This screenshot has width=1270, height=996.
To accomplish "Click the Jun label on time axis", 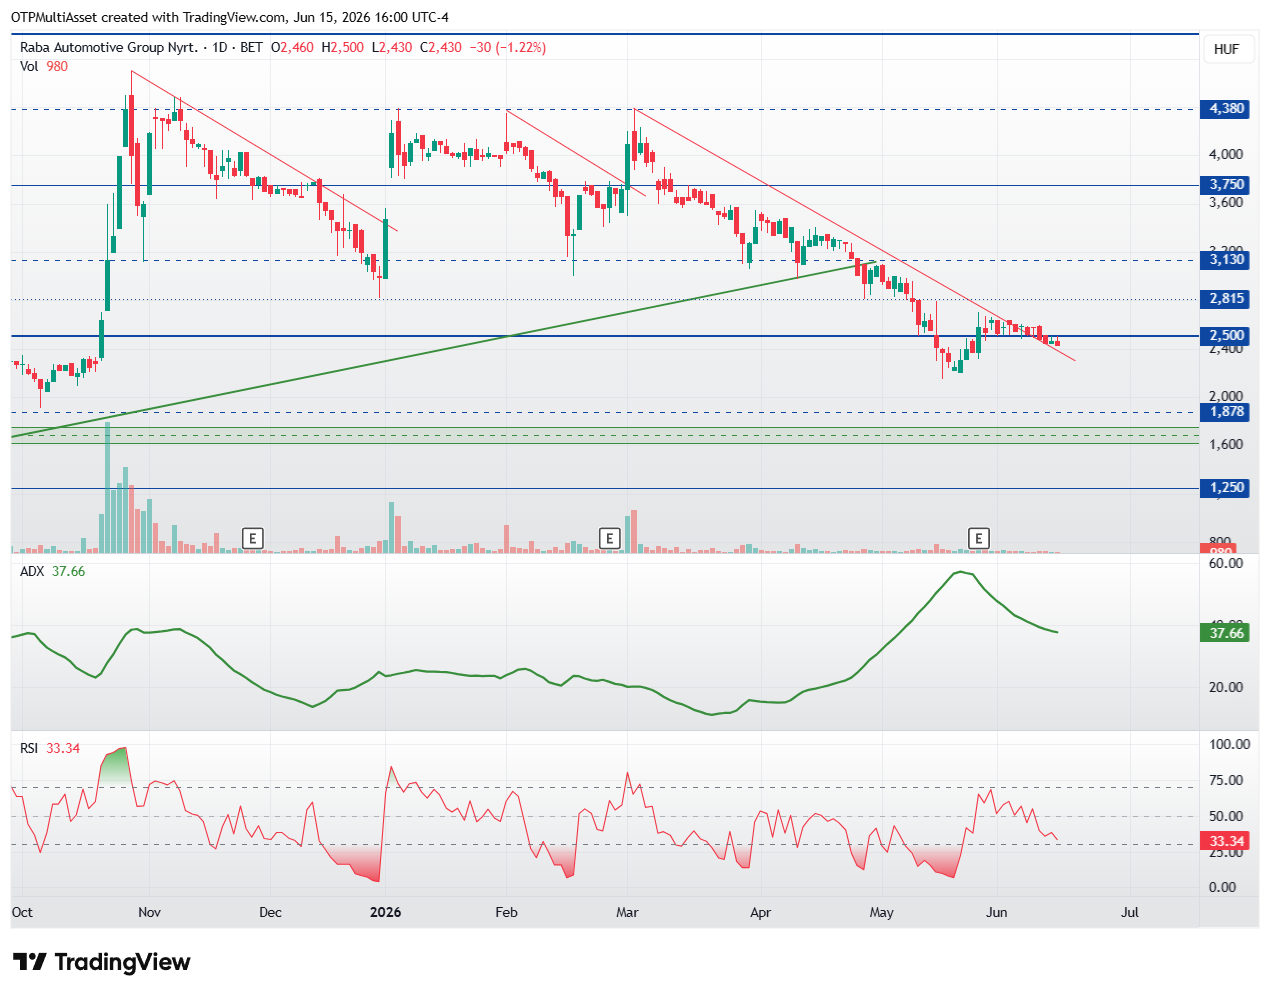I will (997, 912).
